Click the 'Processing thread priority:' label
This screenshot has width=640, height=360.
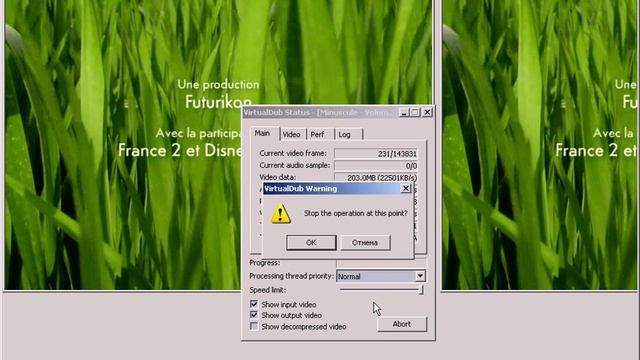pos(291,276)
